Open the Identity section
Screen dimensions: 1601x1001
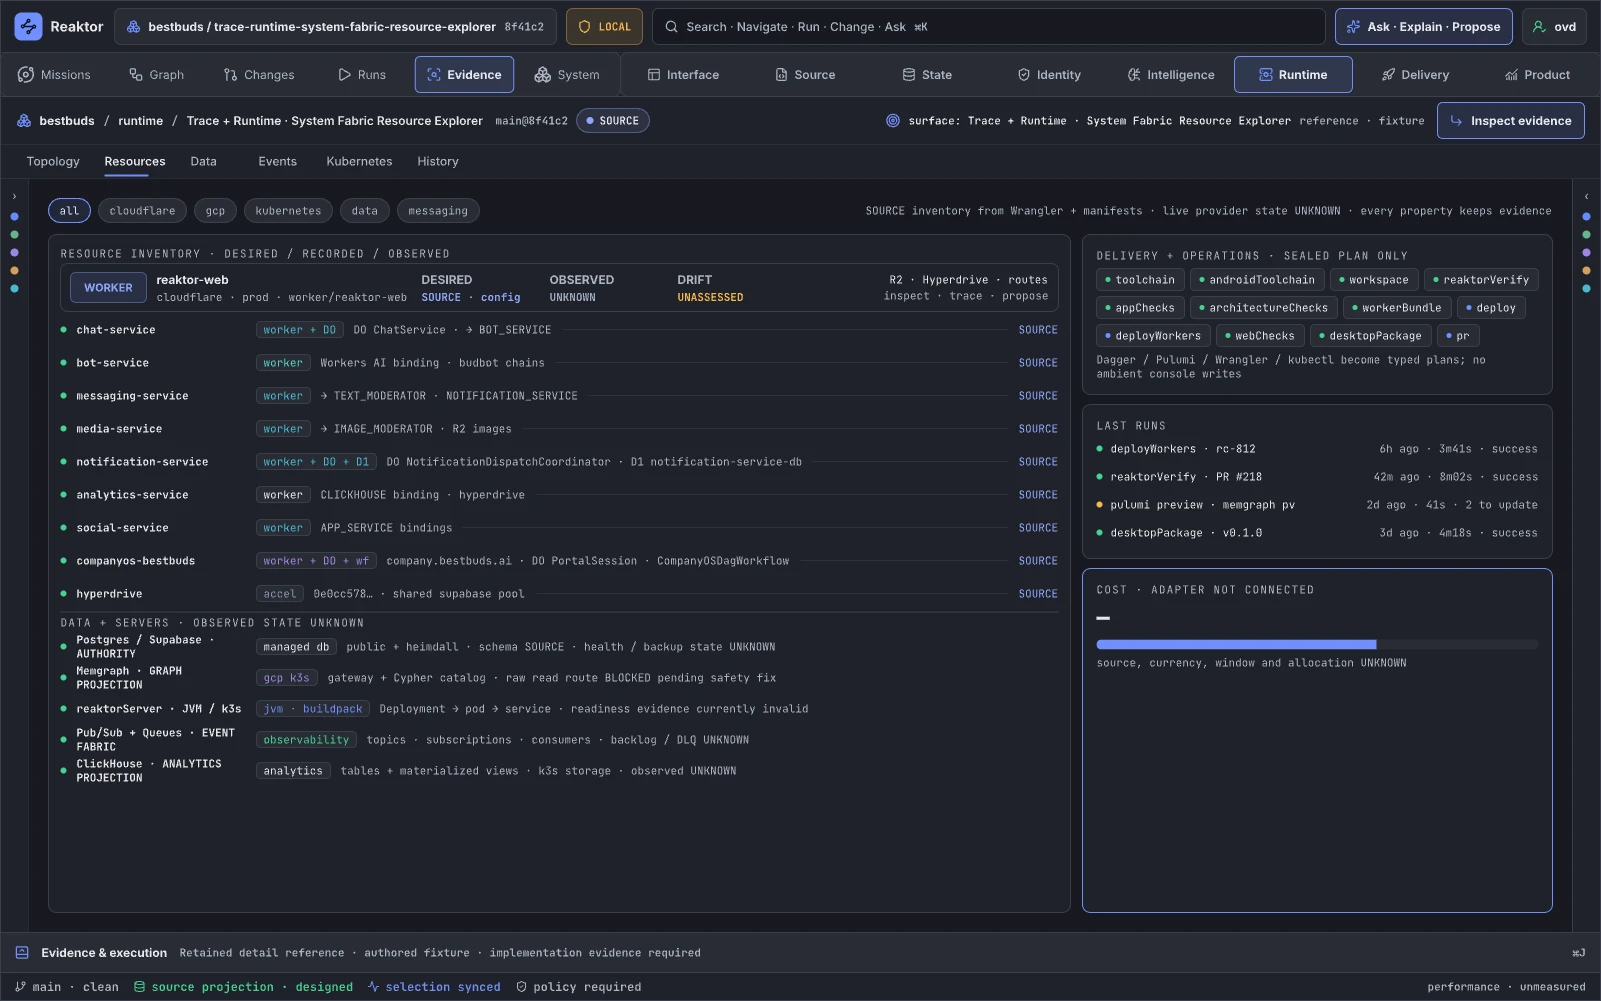pos(1049,75)
